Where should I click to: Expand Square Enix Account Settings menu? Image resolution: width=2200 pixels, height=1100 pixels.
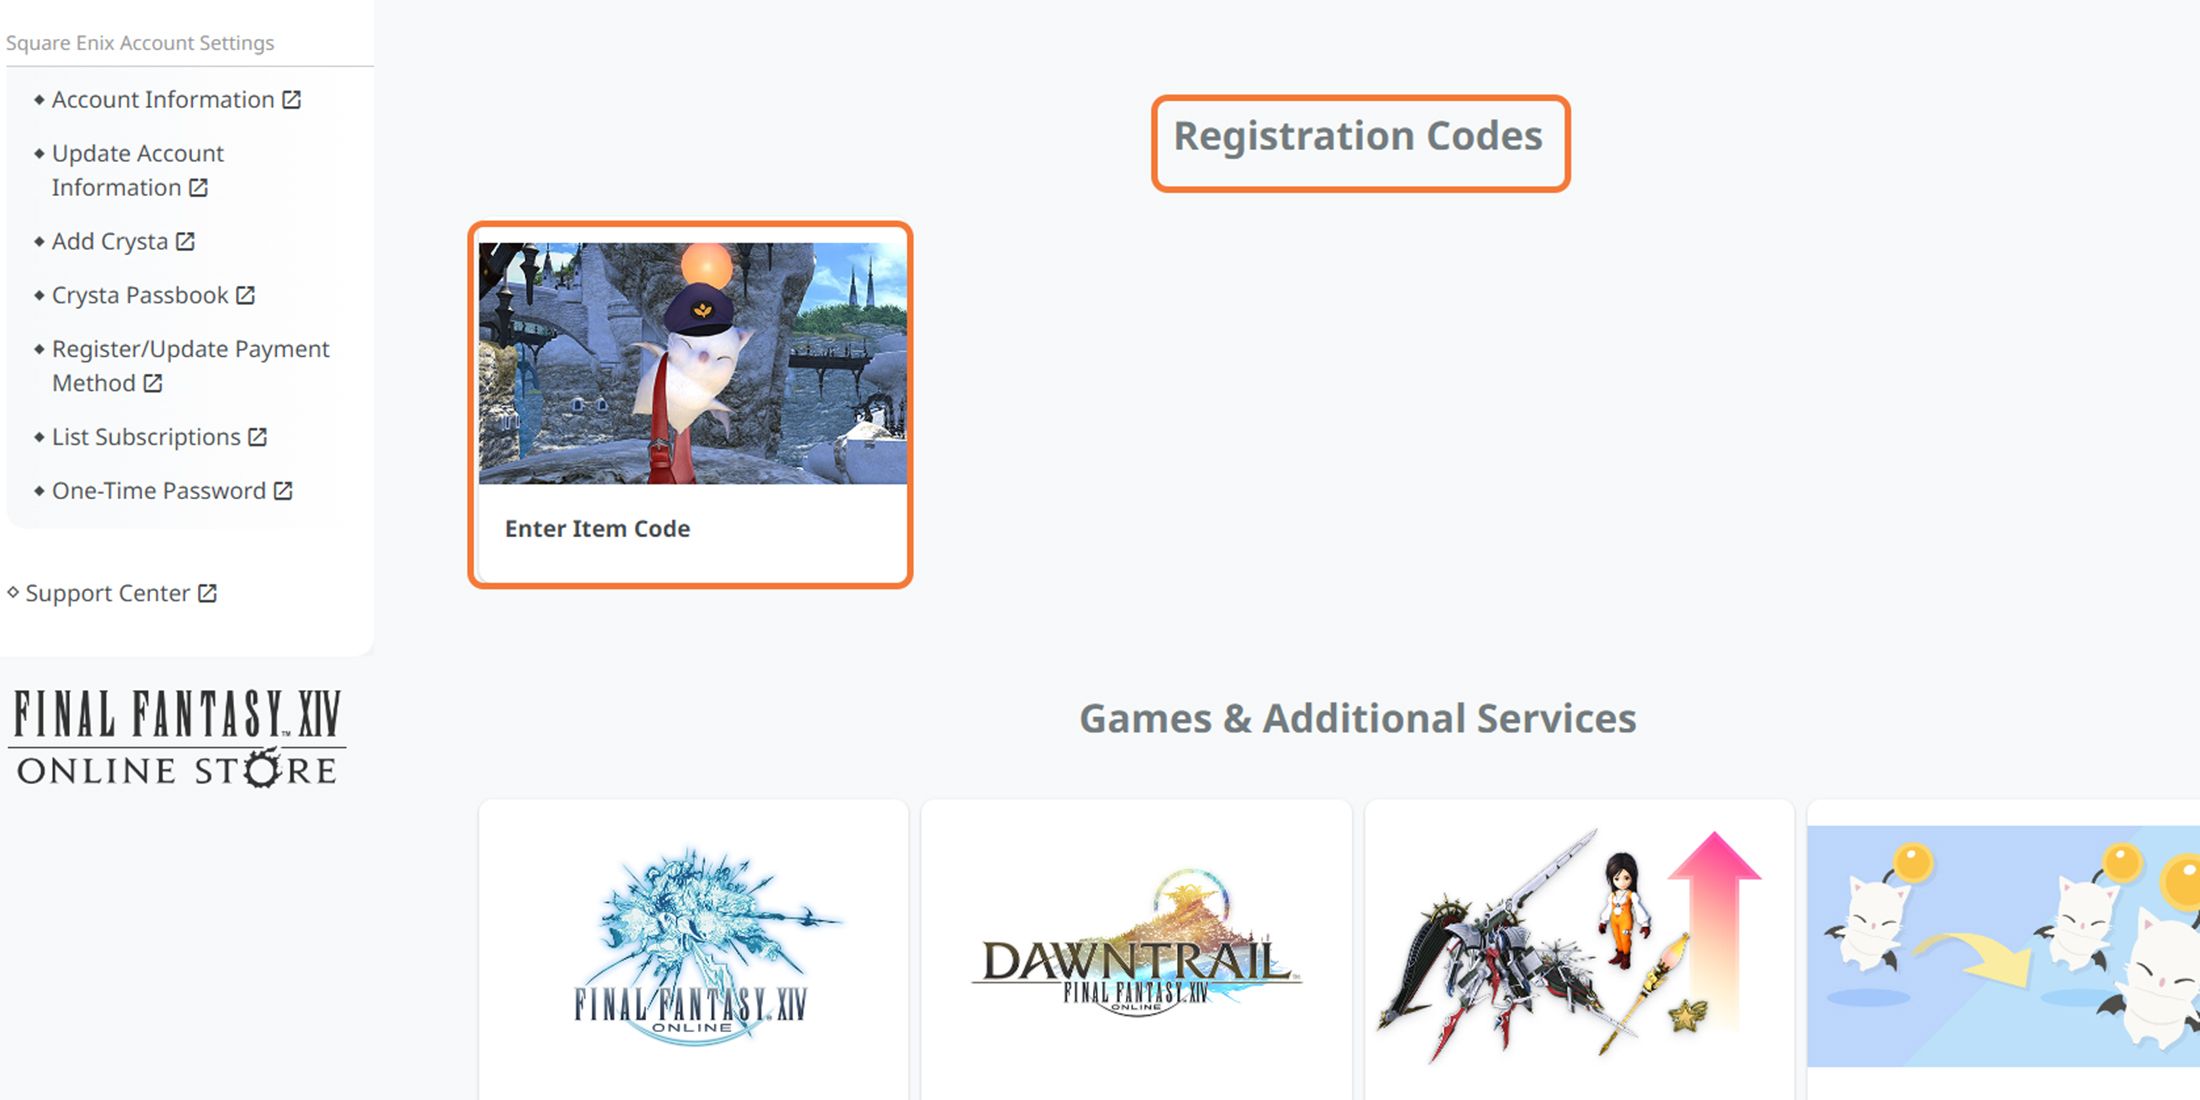(x=140, y=42)
